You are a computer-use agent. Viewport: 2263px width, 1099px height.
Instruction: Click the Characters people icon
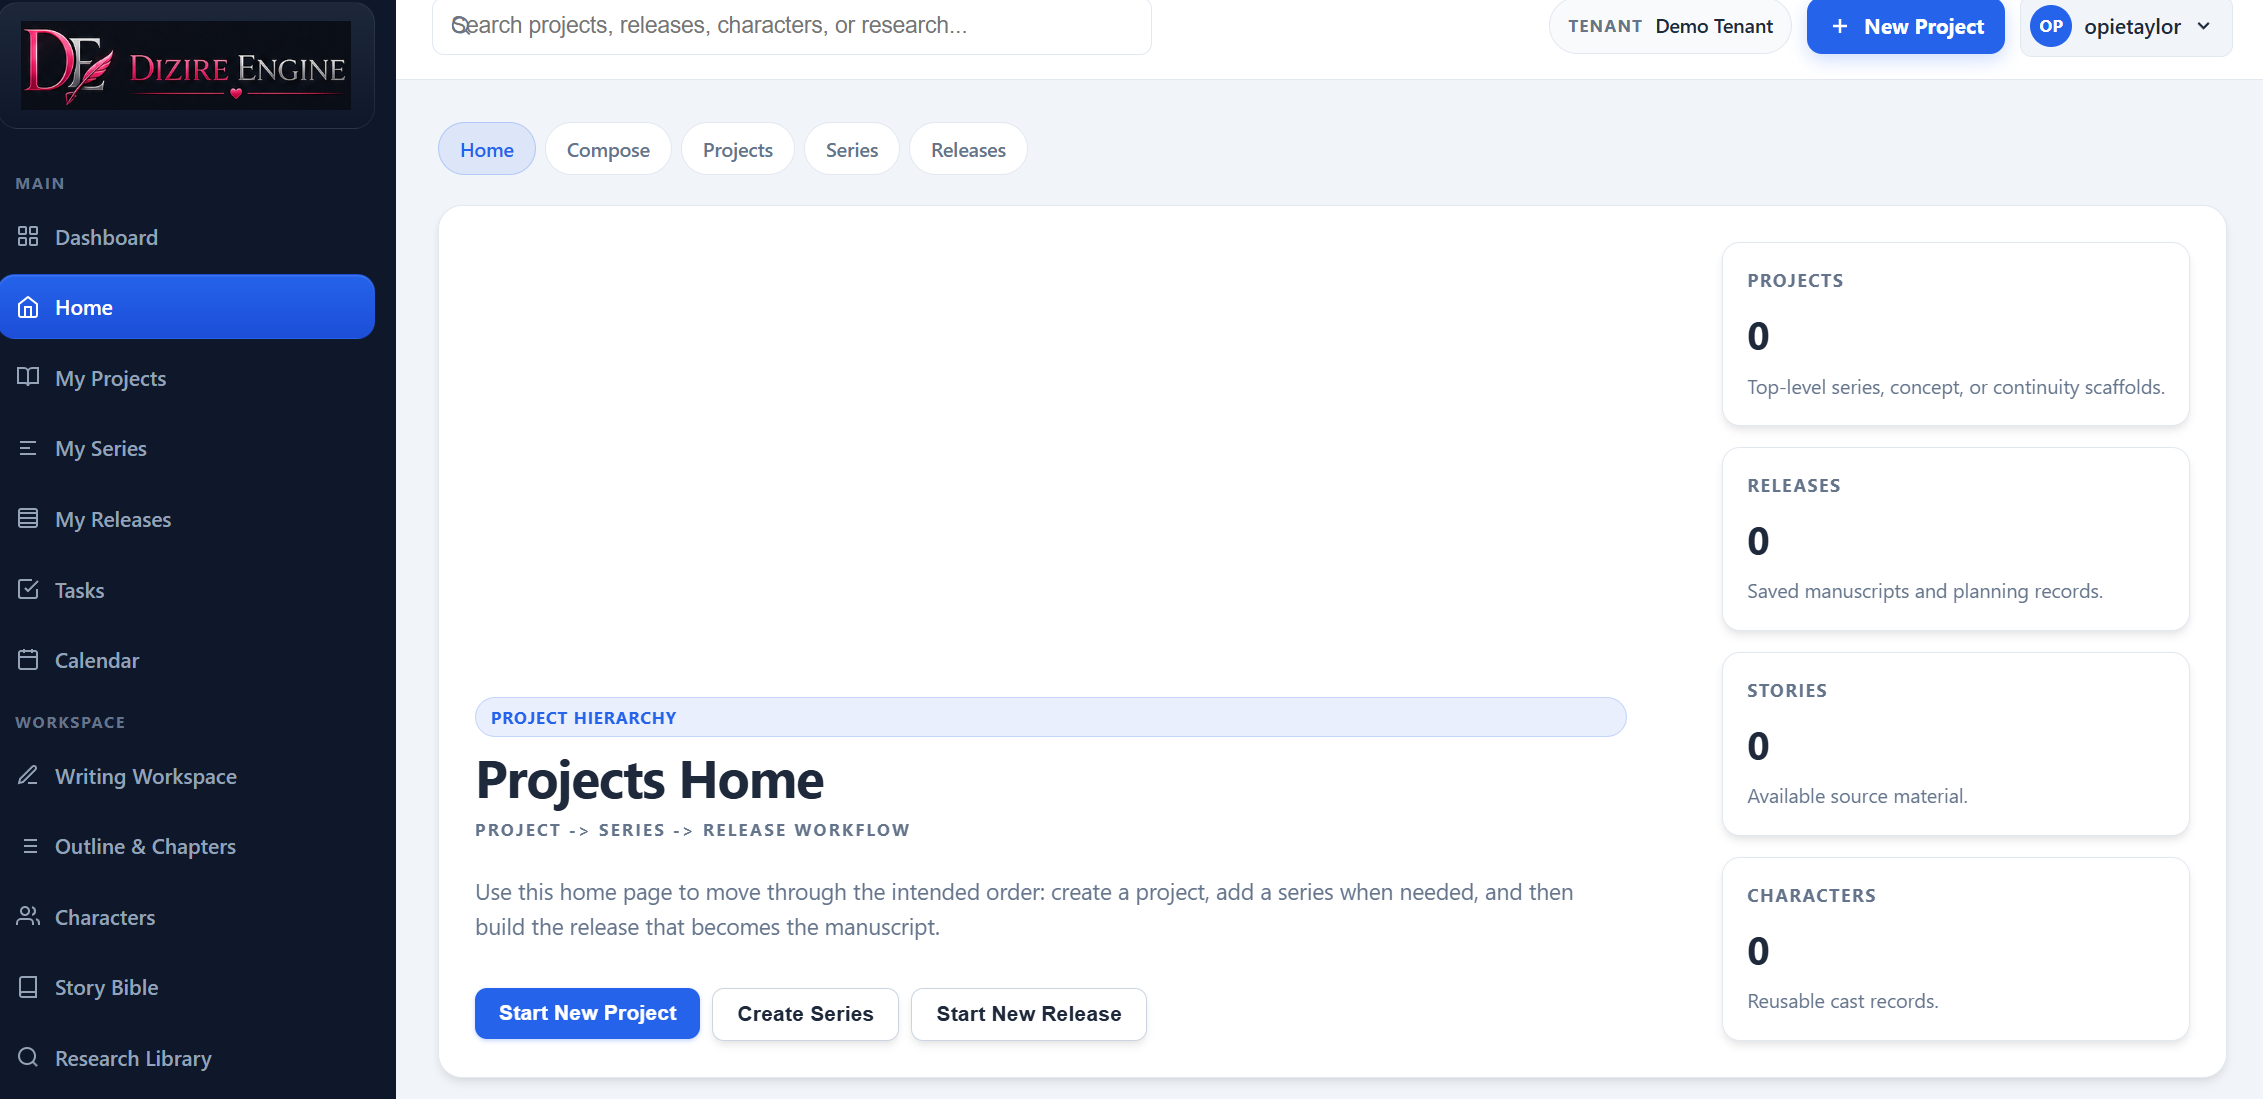point(28,916)
